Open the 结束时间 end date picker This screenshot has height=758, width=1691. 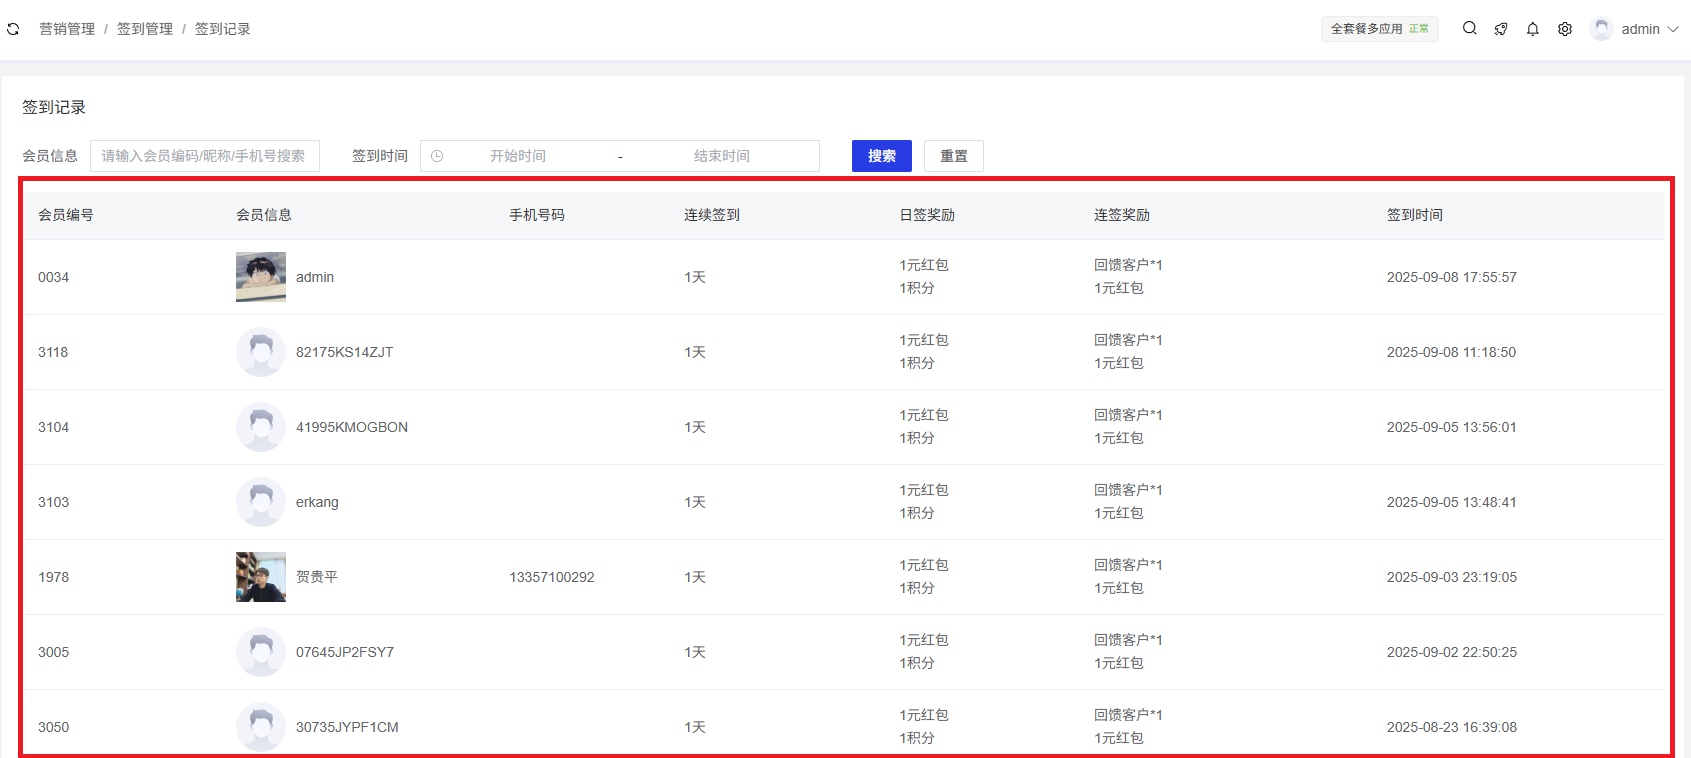[x=721, y=156]
